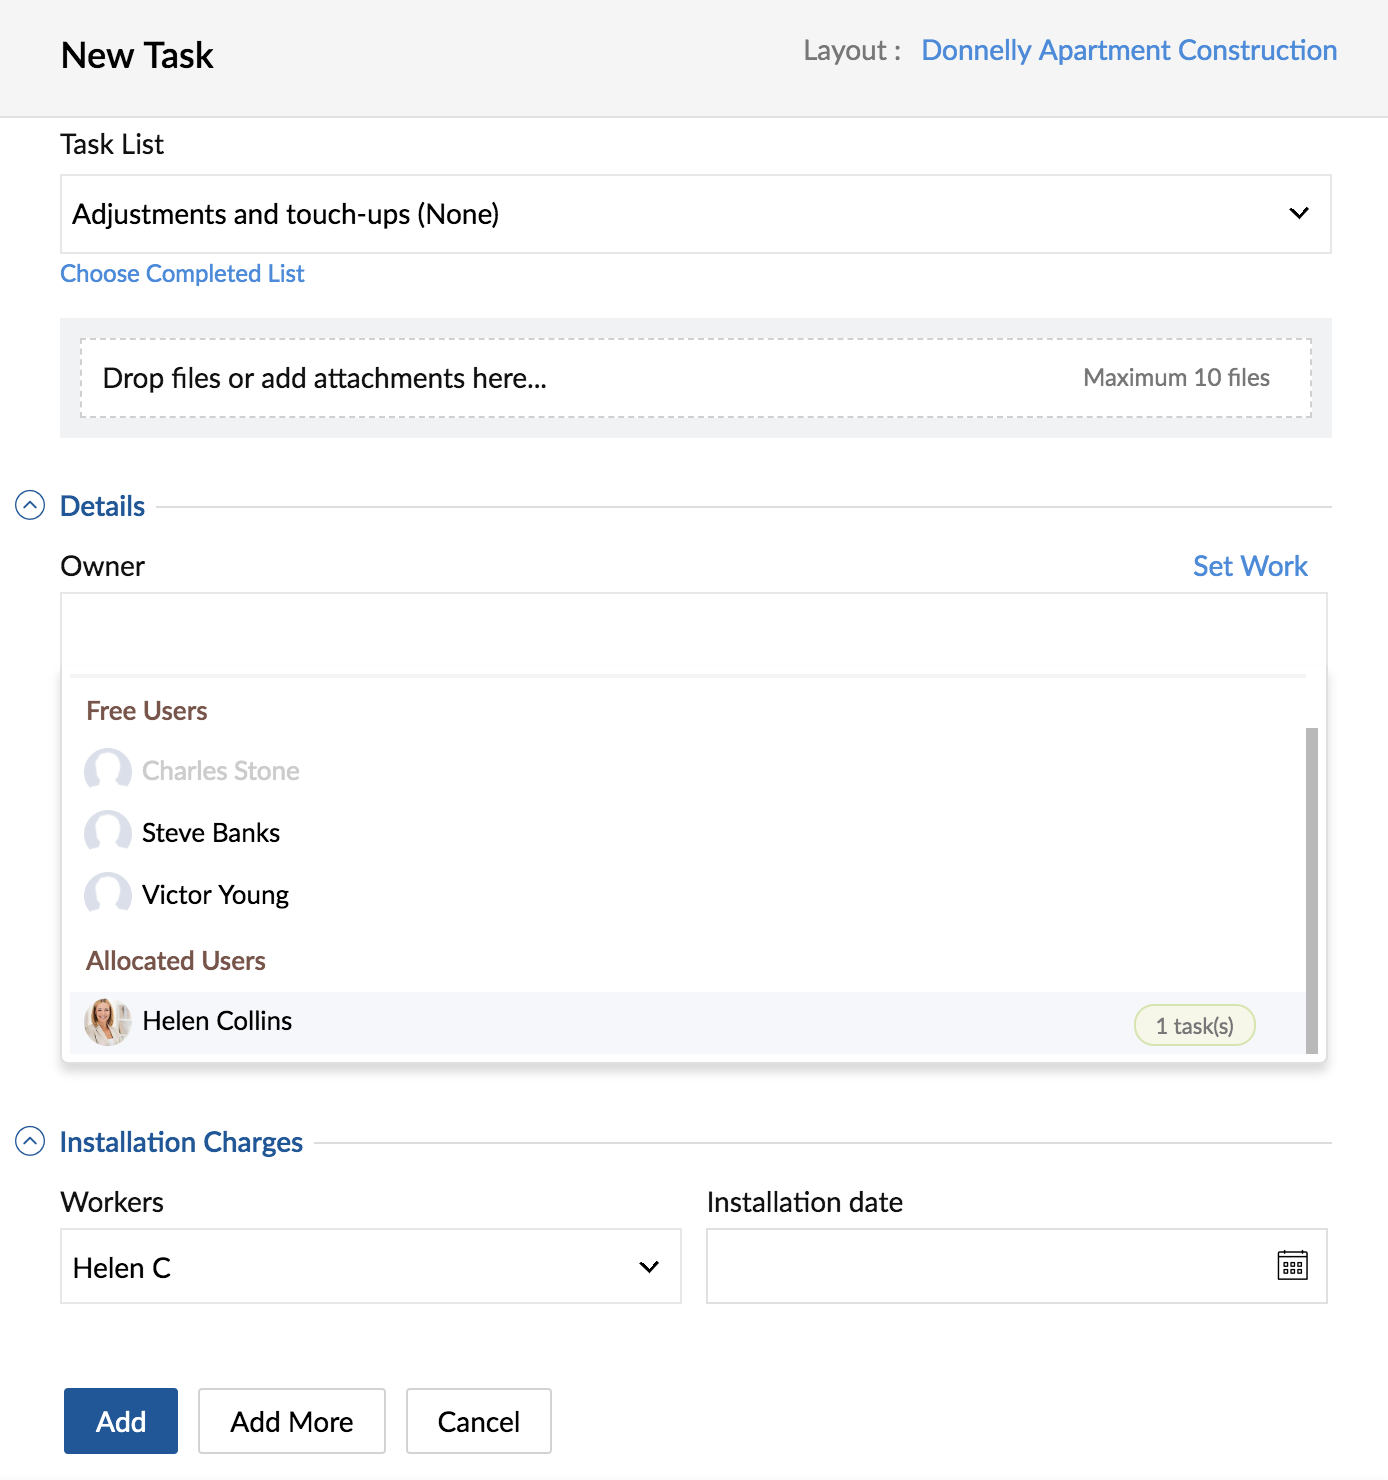Click the owner list scrollbar
Image resolution: width=1388 pixels, height=1480 pixels.
coord(1312,891)
